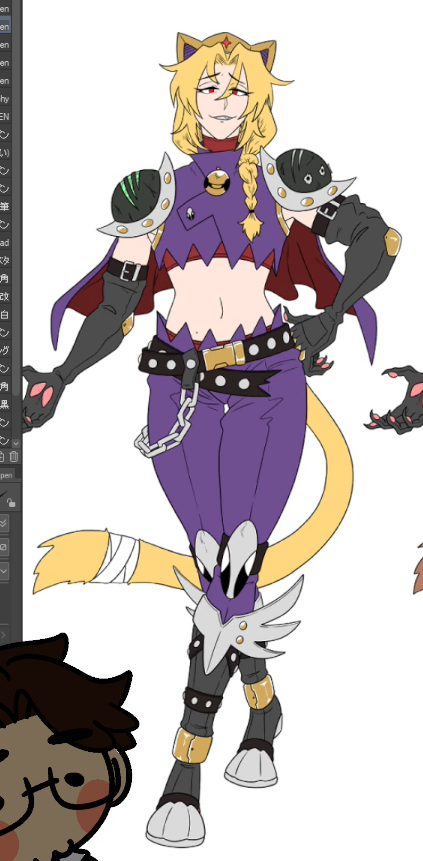
Task: Select the sub tool ending in 'グ'
Action: tap(5, 350)
